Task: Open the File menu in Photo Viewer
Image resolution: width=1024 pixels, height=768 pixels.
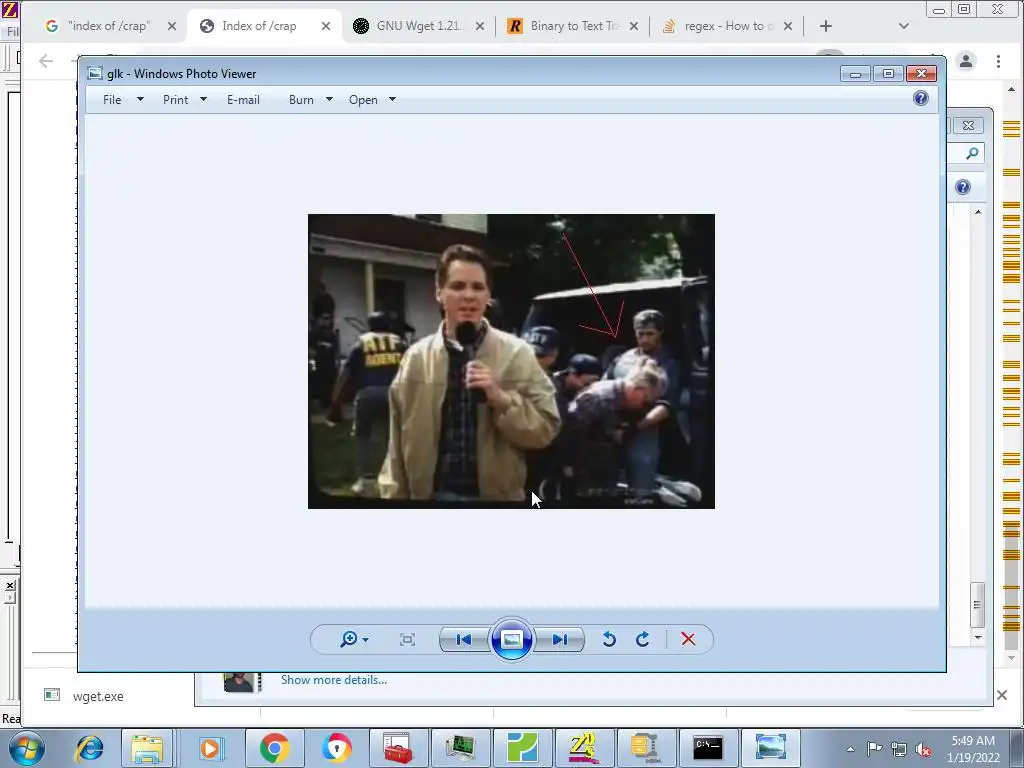Action: (112, 99)
